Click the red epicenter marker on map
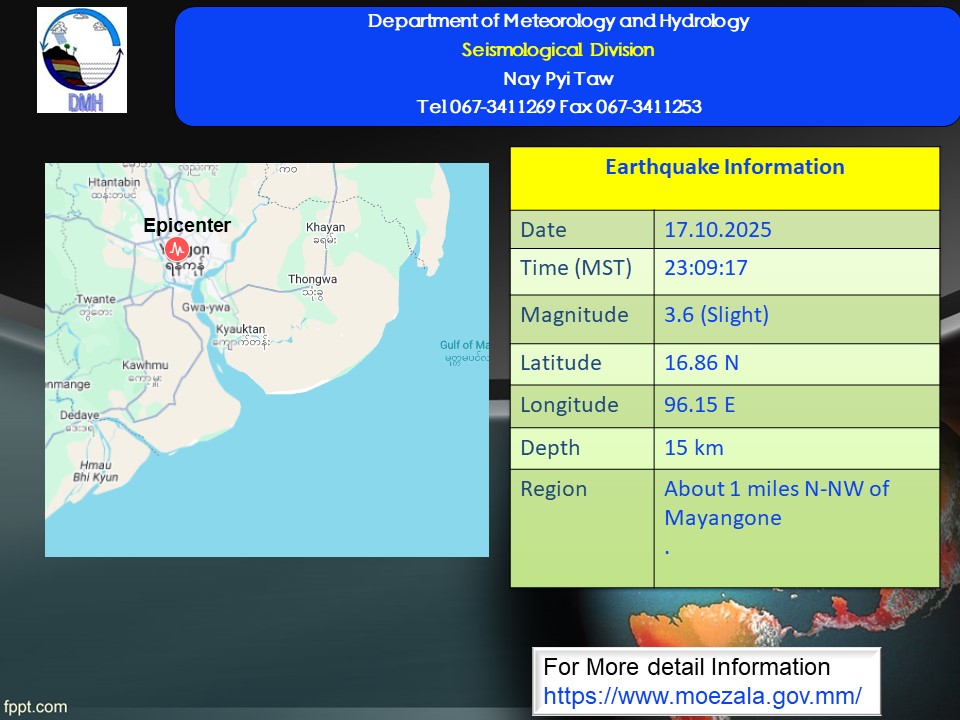The image size is (960, 720). [x=177, y=247]
